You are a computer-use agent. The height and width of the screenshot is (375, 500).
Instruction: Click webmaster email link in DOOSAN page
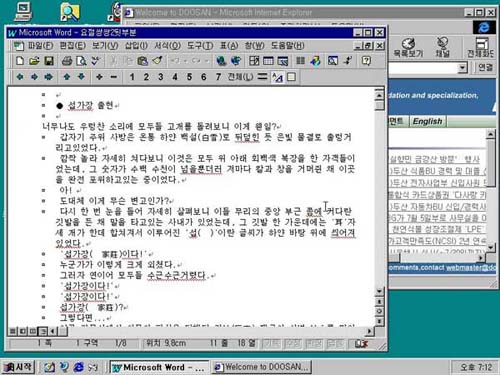[x=471, y=268]
